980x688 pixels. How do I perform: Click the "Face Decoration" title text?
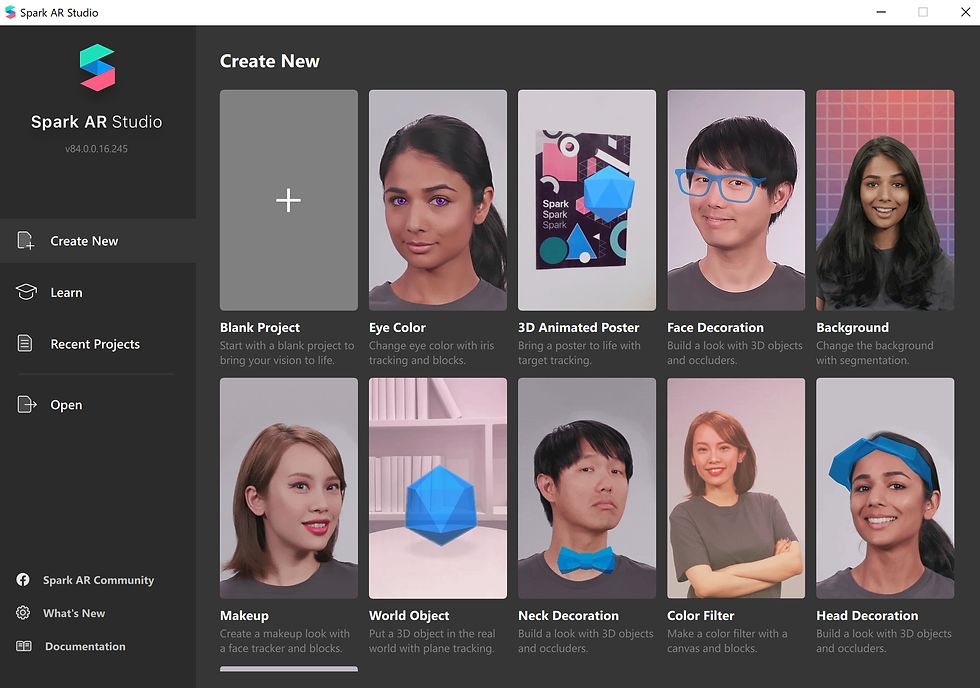coord(715,327)
